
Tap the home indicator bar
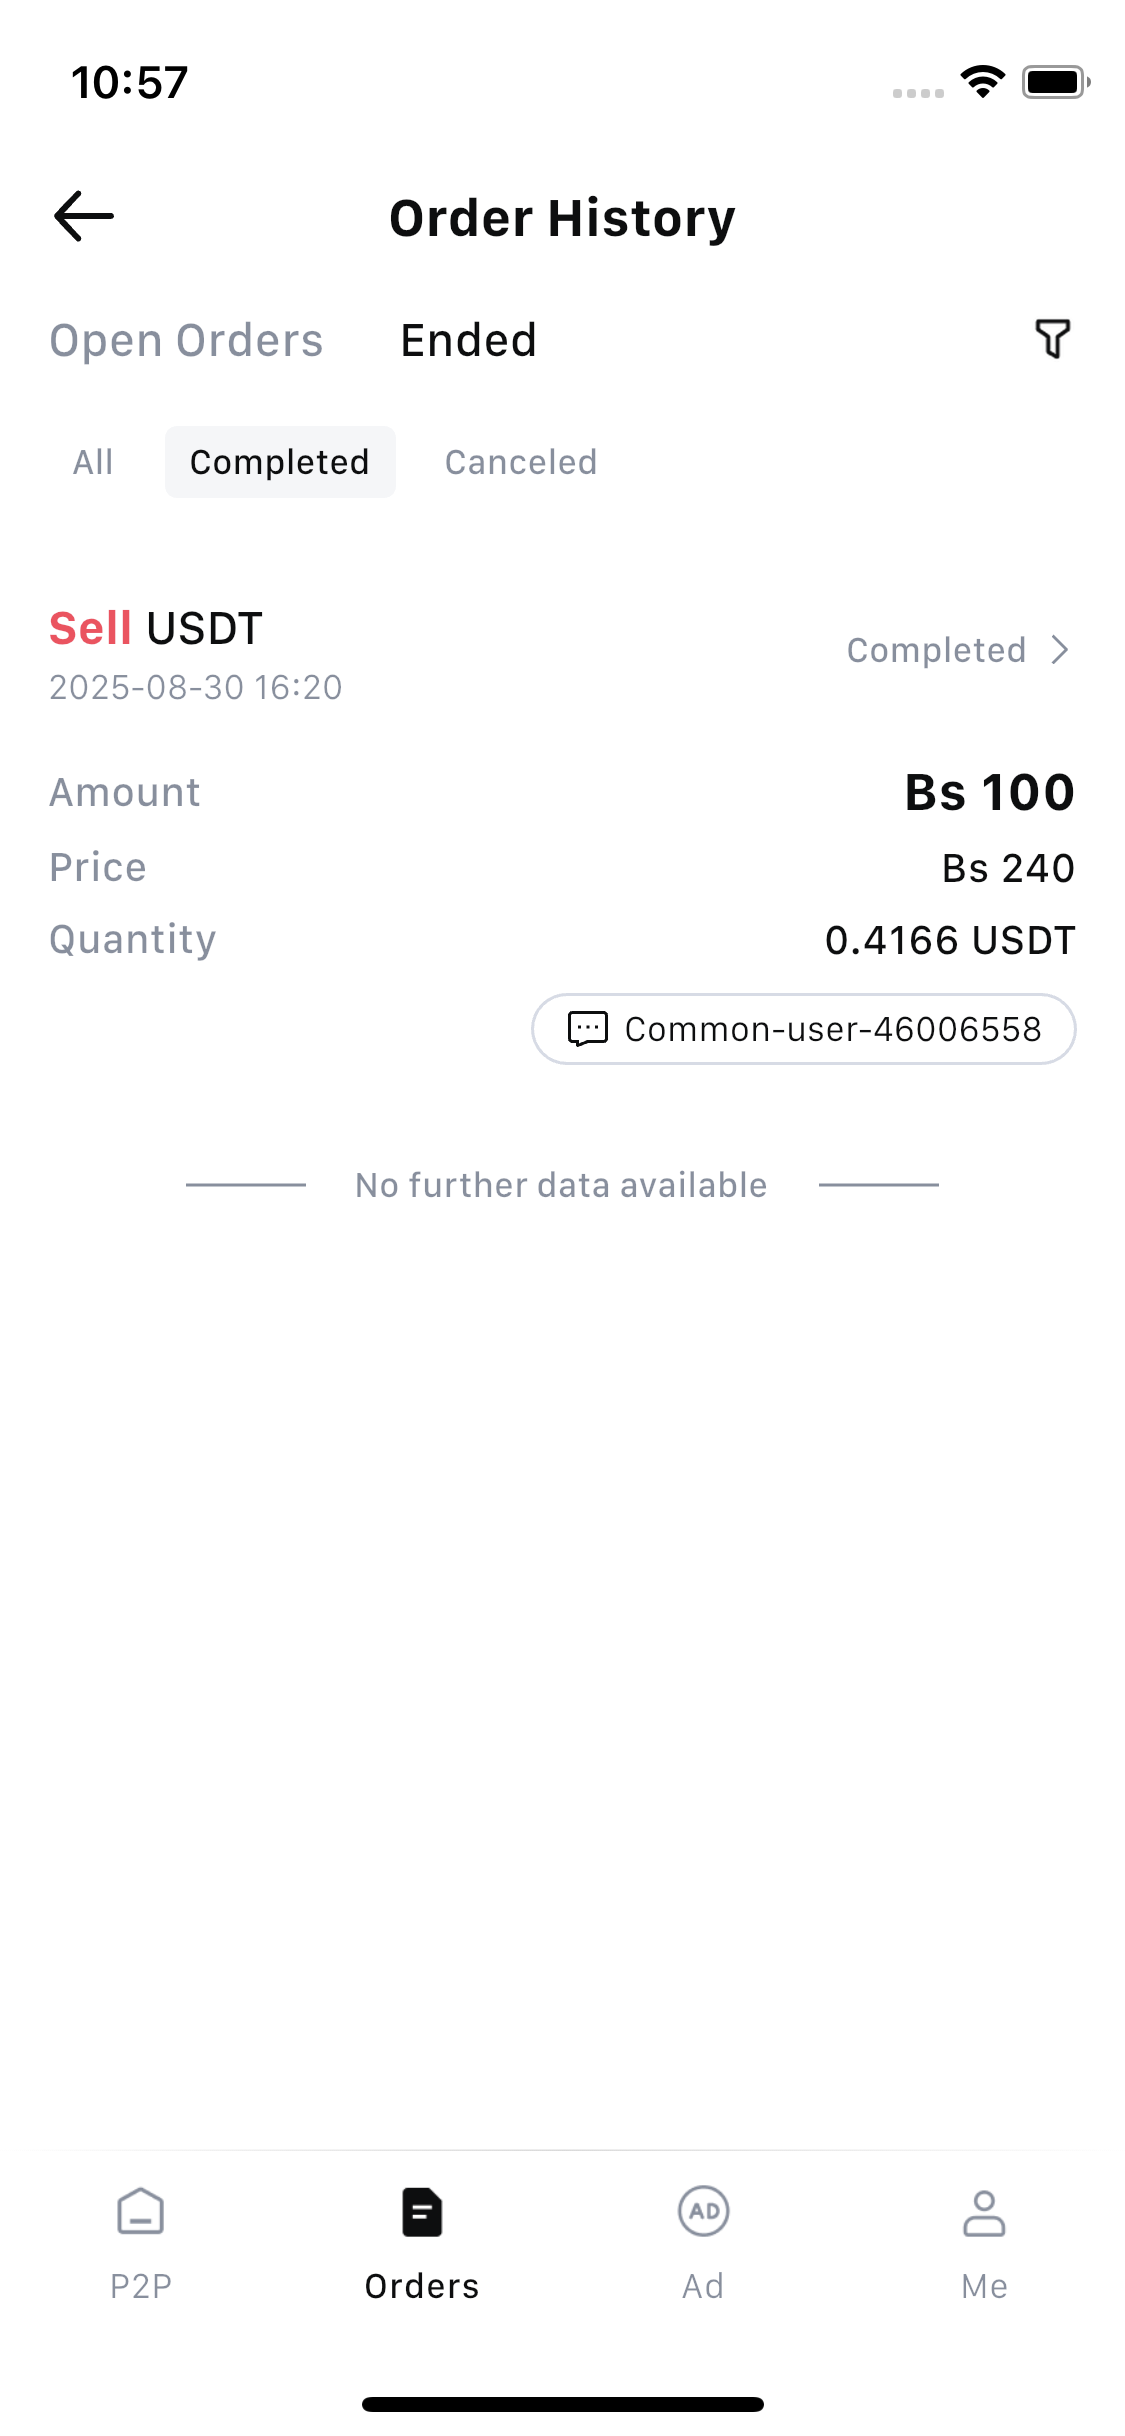[562, 2404]
